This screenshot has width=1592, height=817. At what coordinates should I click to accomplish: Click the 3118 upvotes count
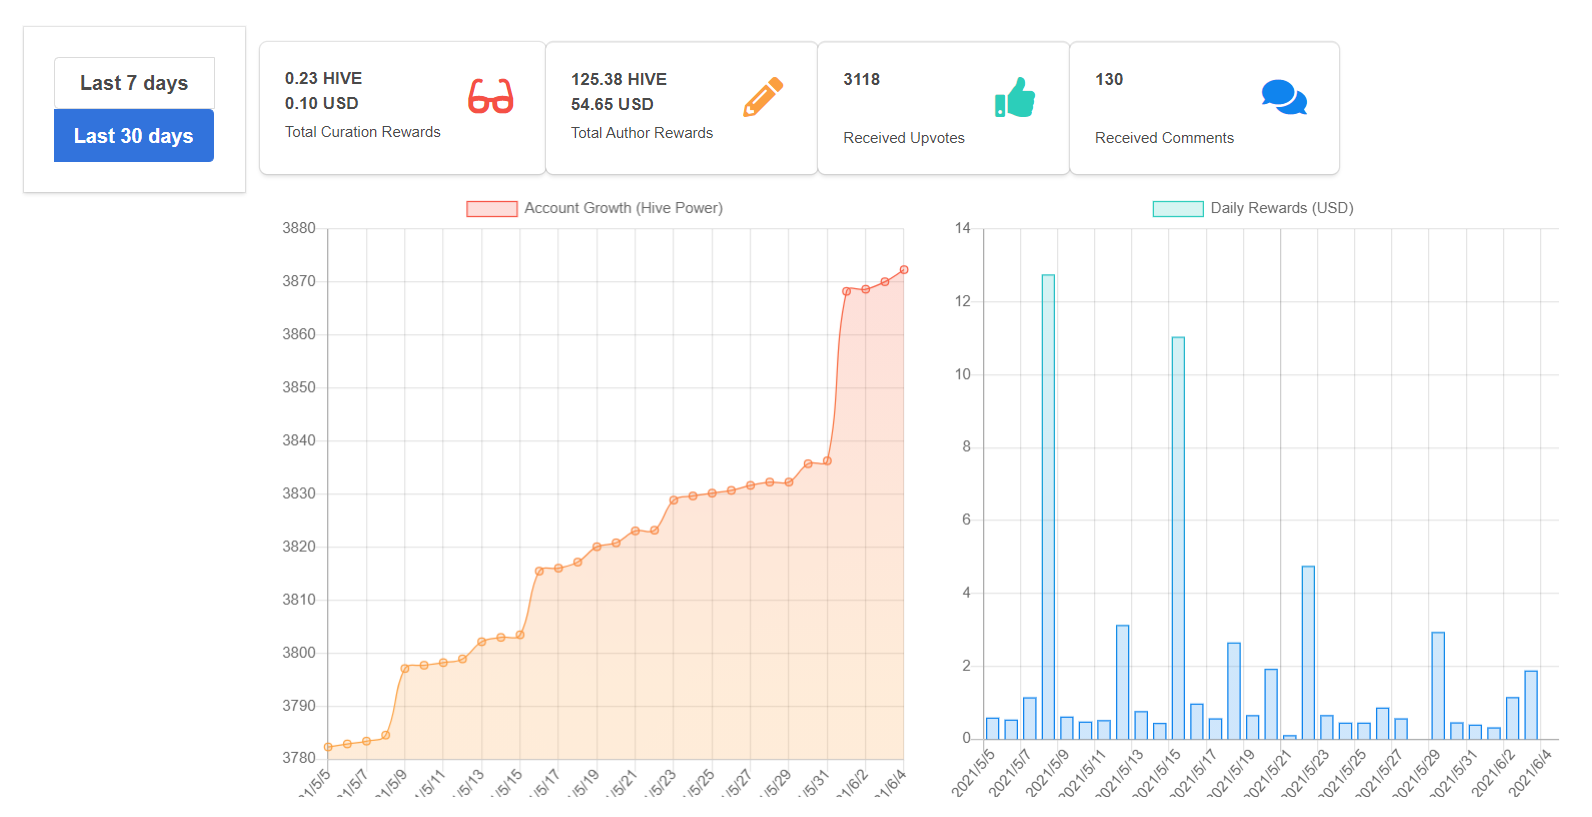coord(861,79)
